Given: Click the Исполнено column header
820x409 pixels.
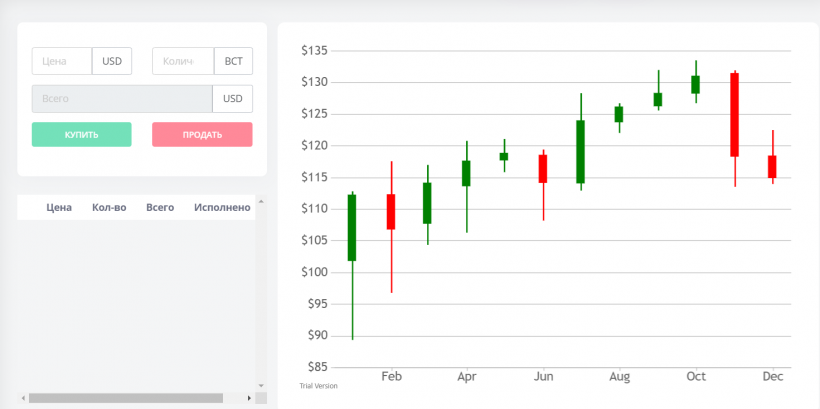Looking at the screenshot, I should [x=222, y=208].
